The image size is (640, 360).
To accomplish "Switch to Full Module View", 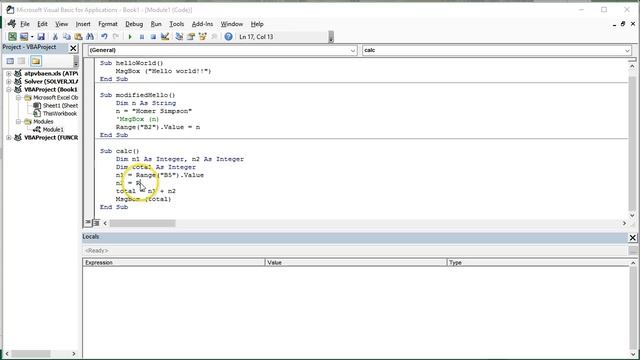I will 96,223.
